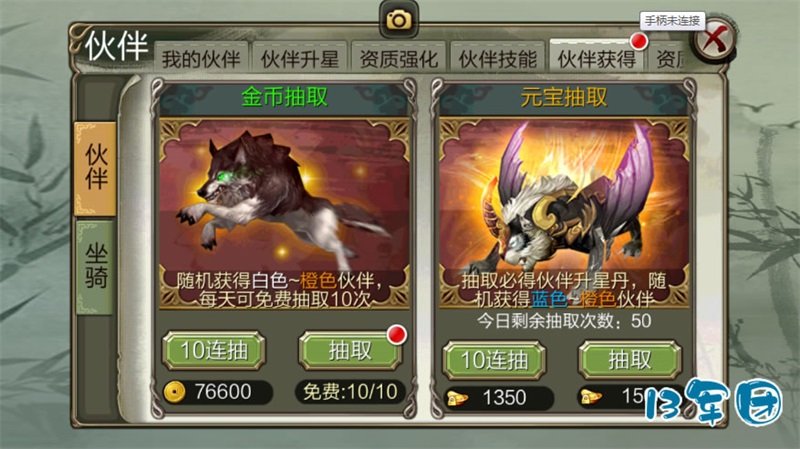The width and height of the screenshot is (800, 449).
Task: Click 10连抽 under 金币抽取
Action: pyautogui.click(x=214, y=351)
